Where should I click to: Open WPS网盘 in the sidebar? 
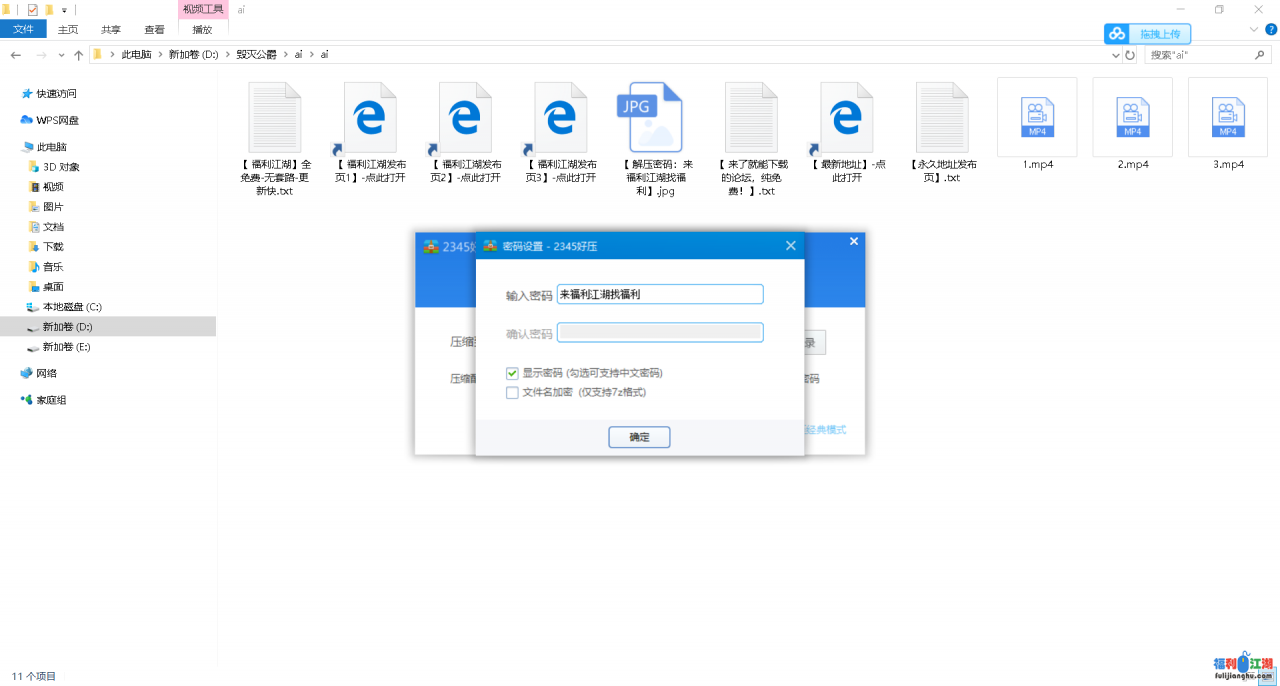click(57, 120)
